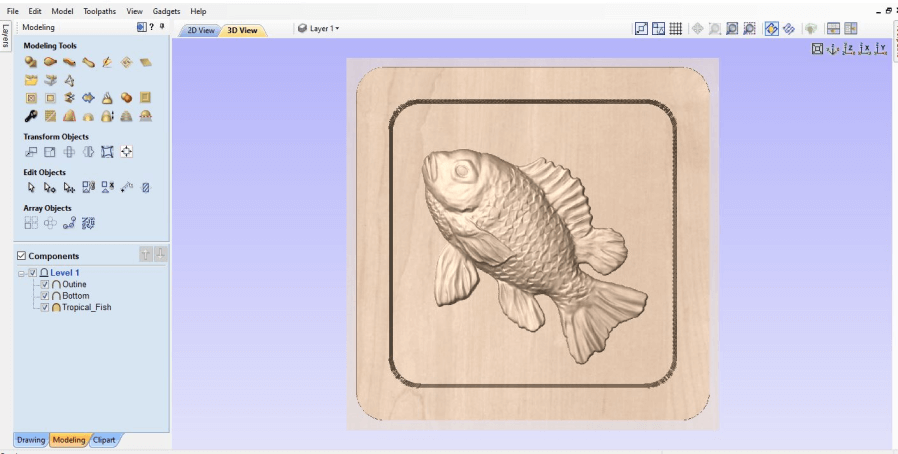The height and width of the screenshot is (454, 898).
Task: Click the Copy Along Vectors array icon
Action: (69, 223)
